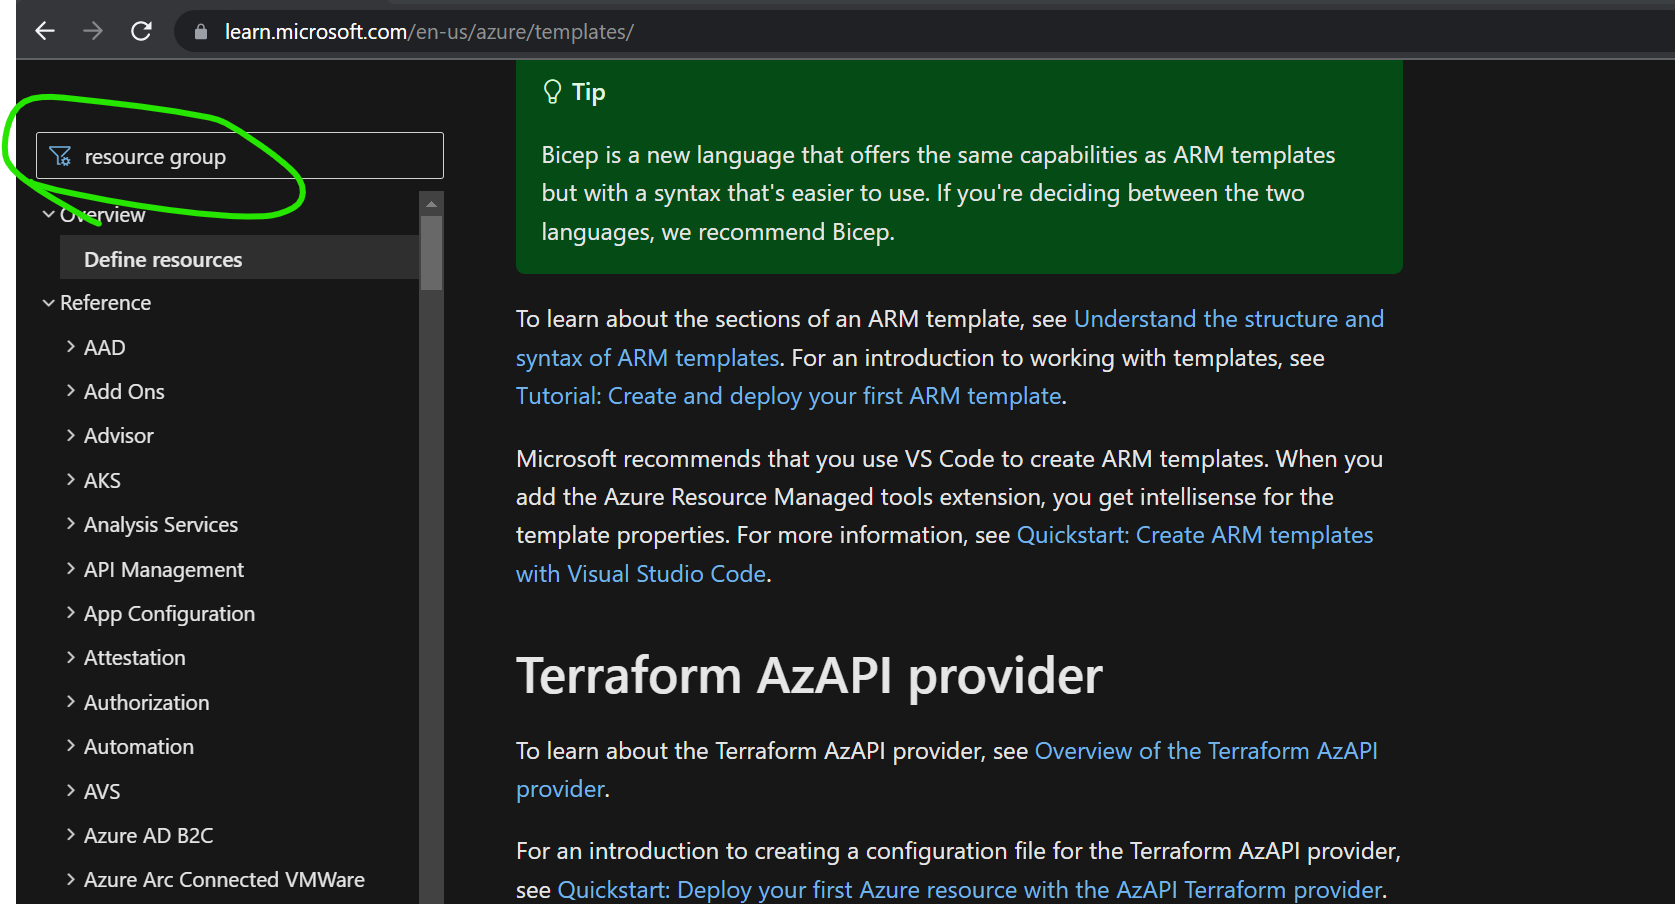Open 'Quickstart: Create ARM templates' link
The width and height of the screenshot is (1675, 904).
point(945,554)
